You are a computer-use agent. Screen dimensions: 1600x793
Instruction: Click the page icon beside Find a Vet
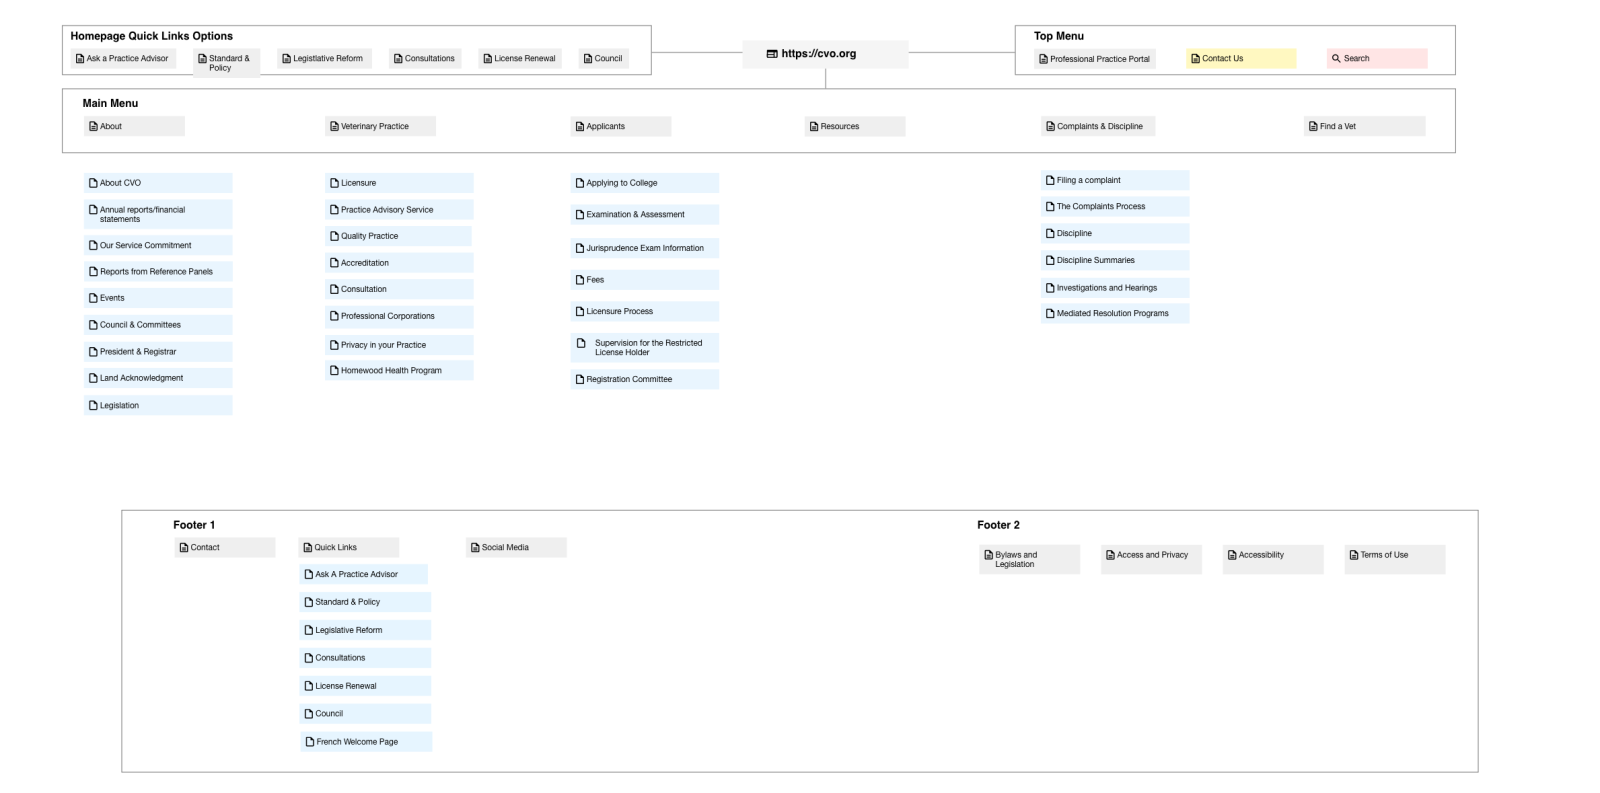pos(1313,127)
